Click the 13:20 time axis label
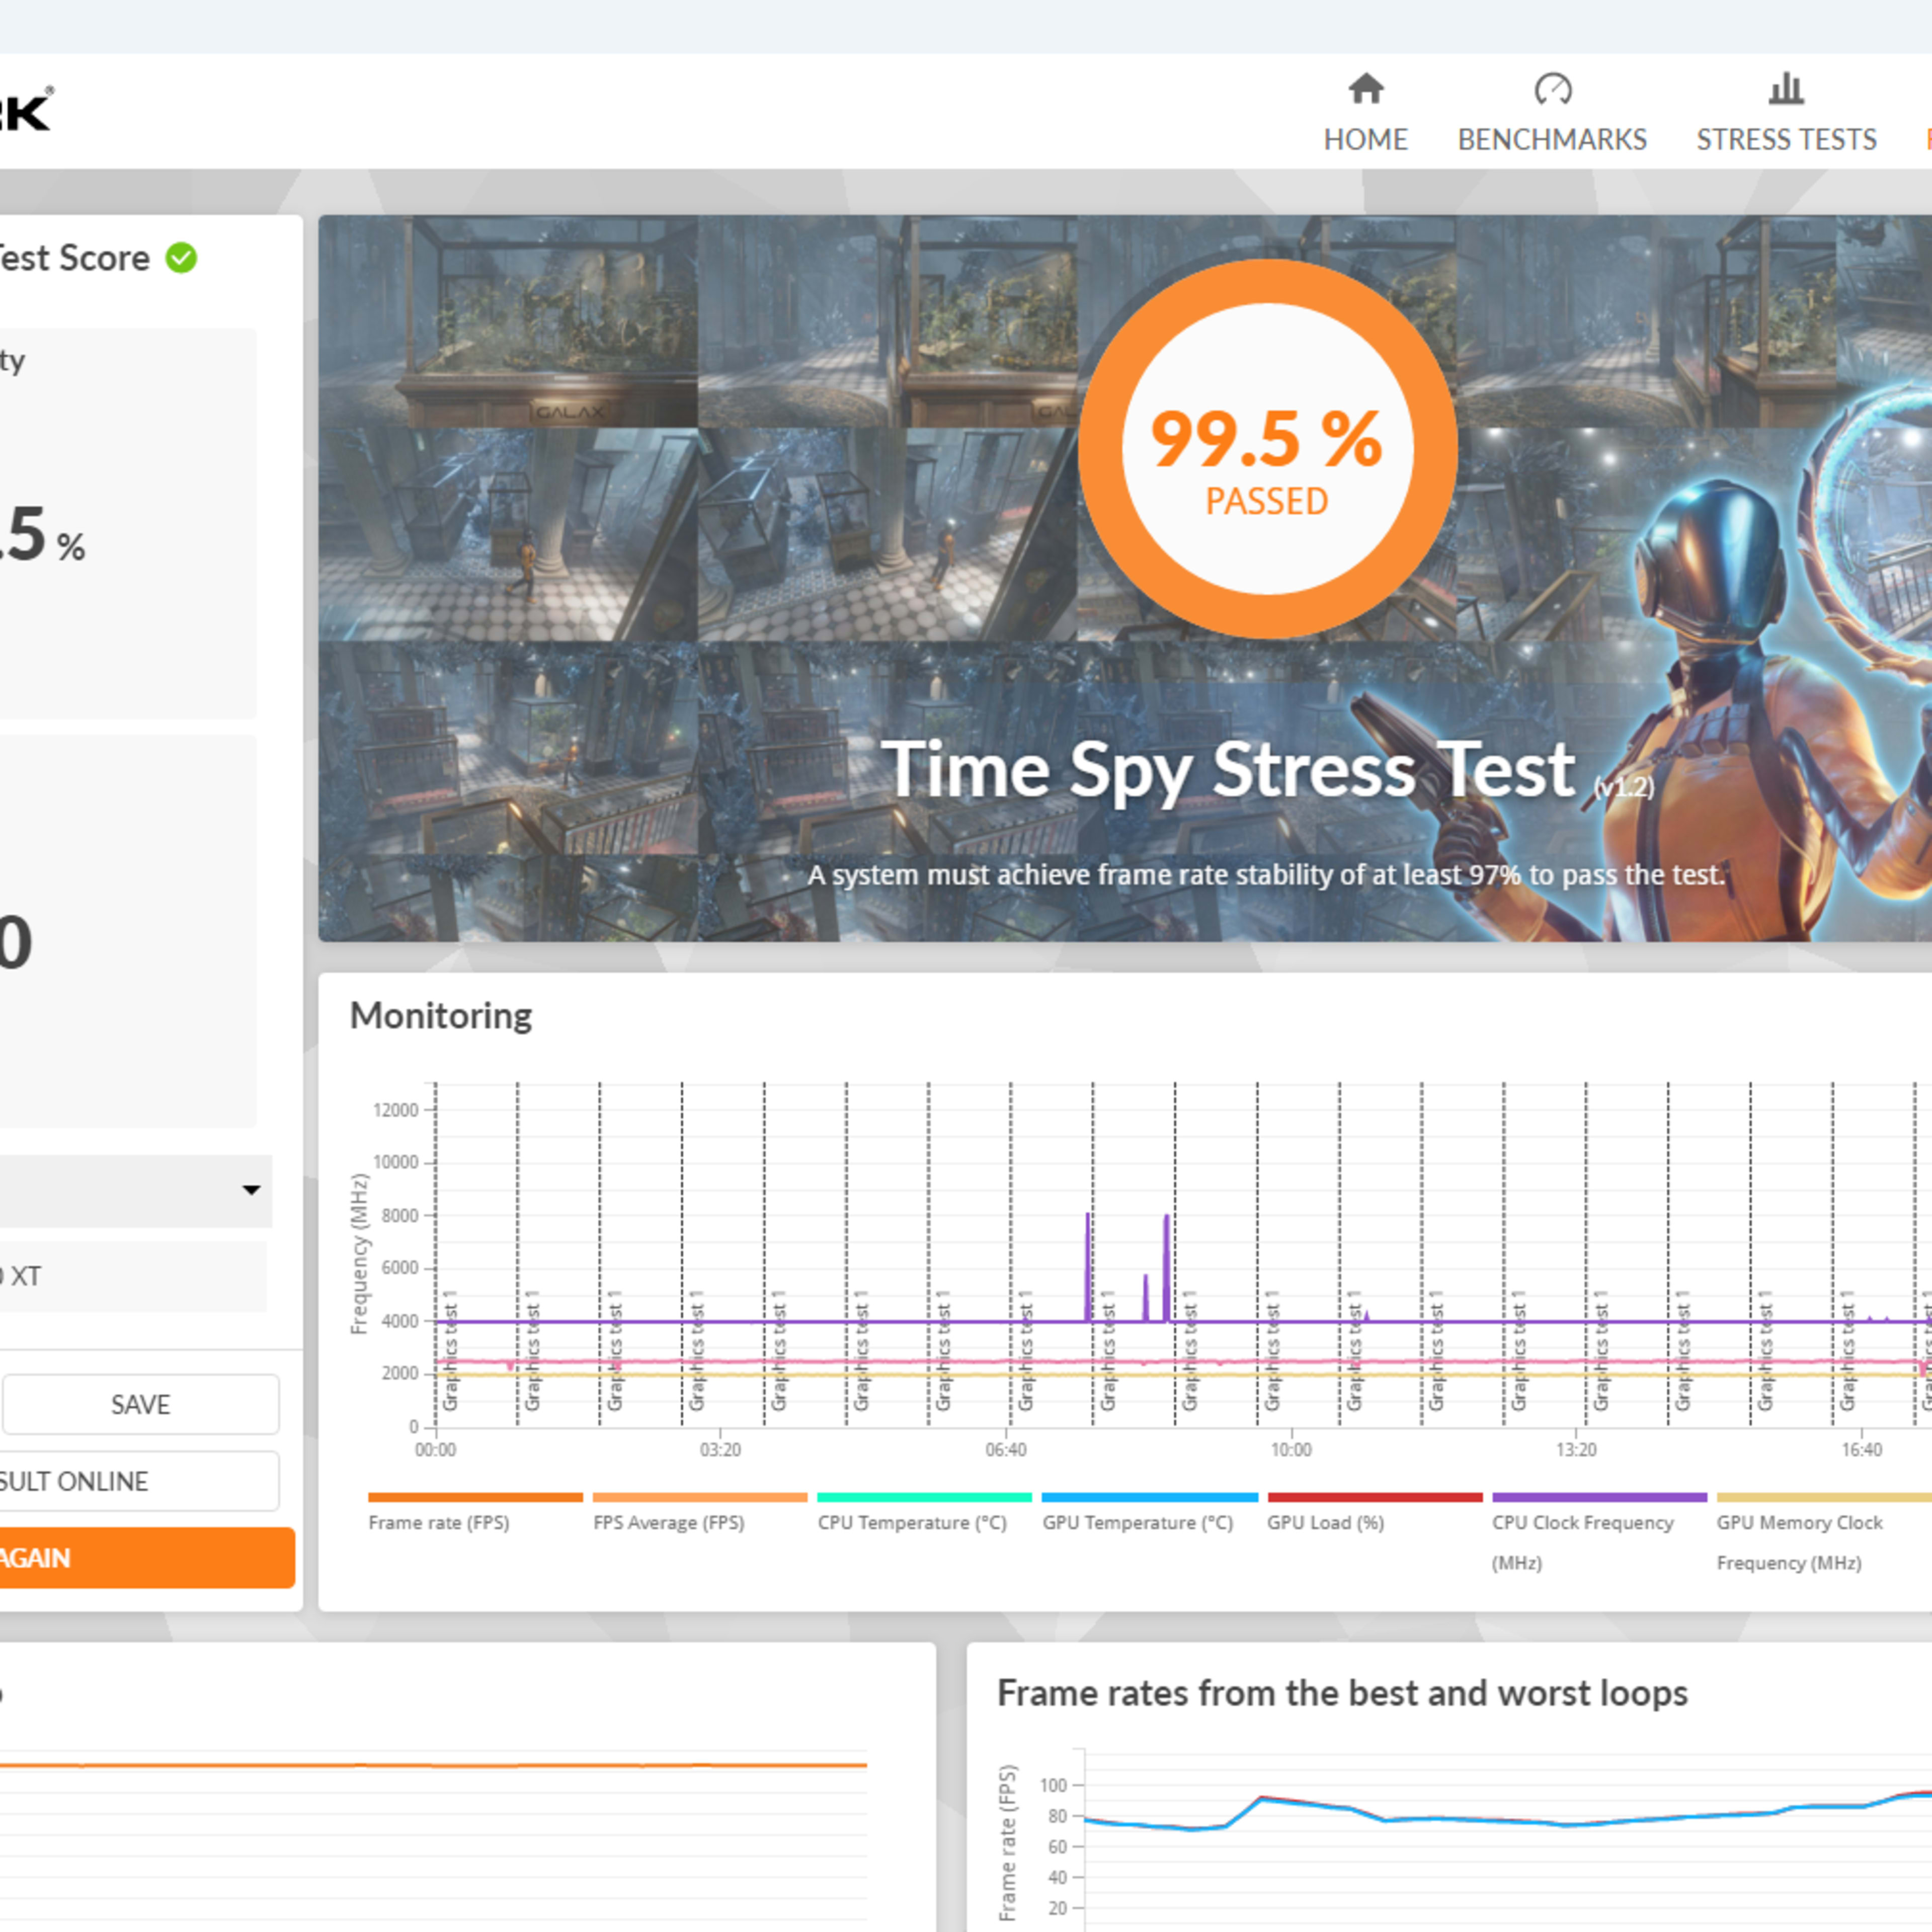 1576,1449
